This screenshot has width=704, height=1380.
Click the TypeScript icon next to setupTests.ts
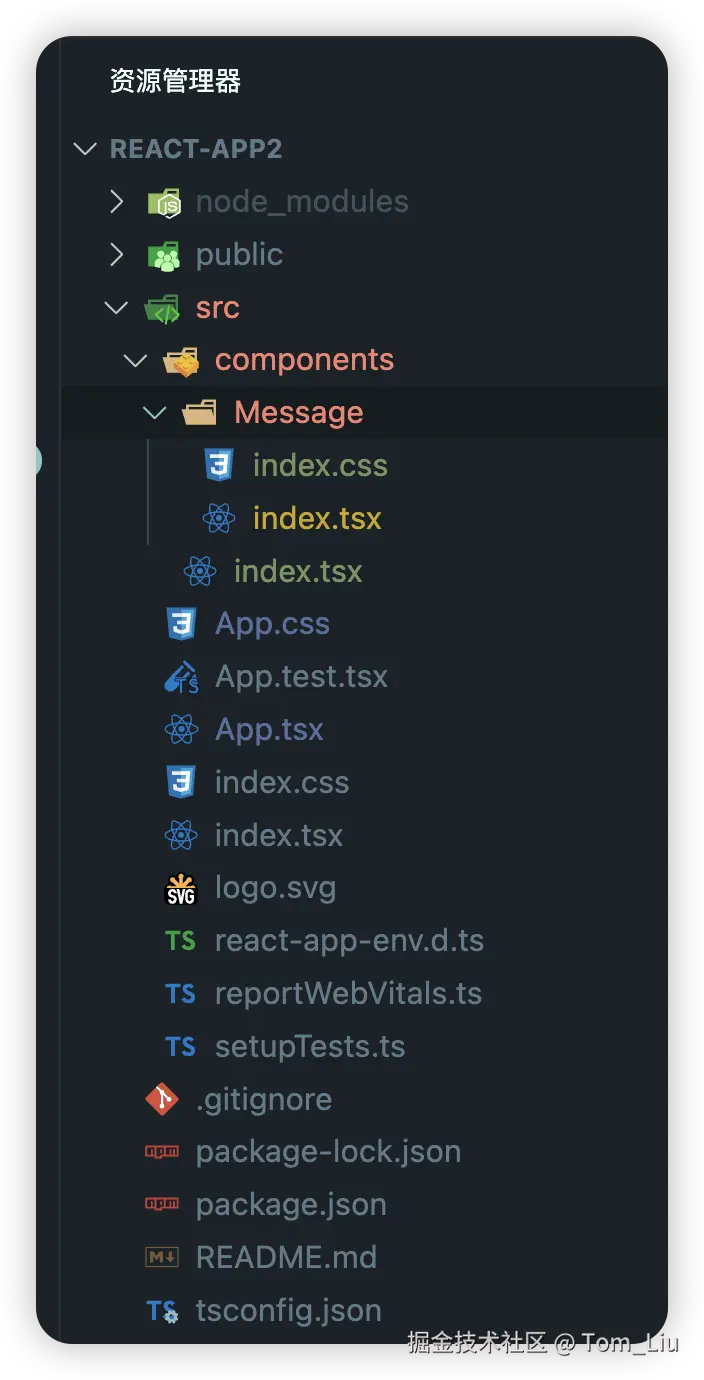click(180, 1046)
